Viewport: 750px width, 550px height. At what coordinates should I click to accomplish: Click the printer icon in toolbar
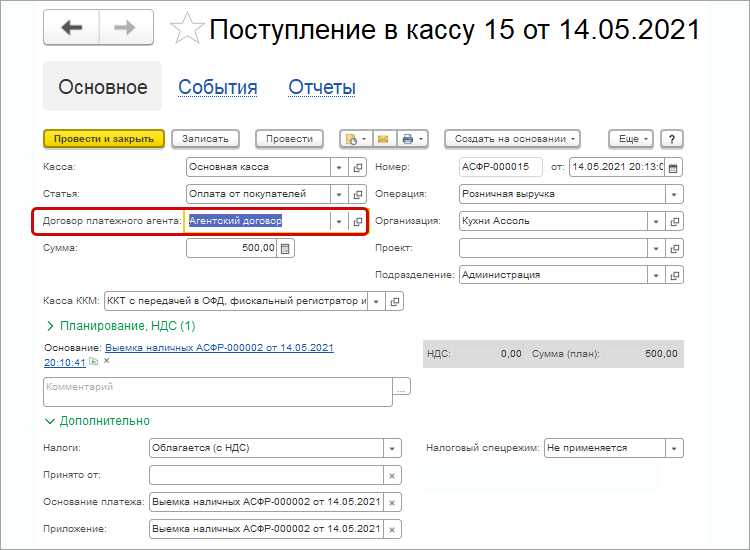[x=412, y=139]
